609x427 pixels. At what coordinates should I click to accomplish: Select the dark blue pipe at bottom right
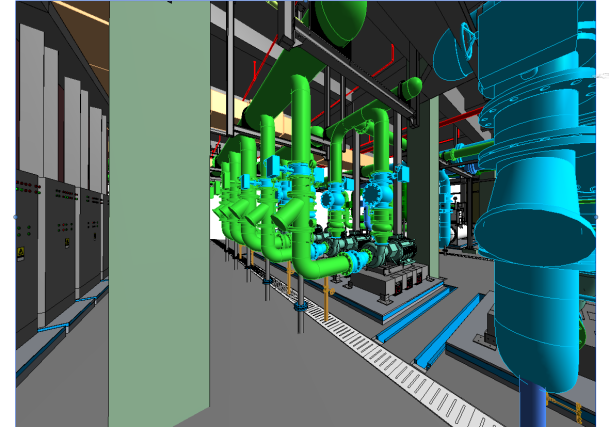[536, 405]
